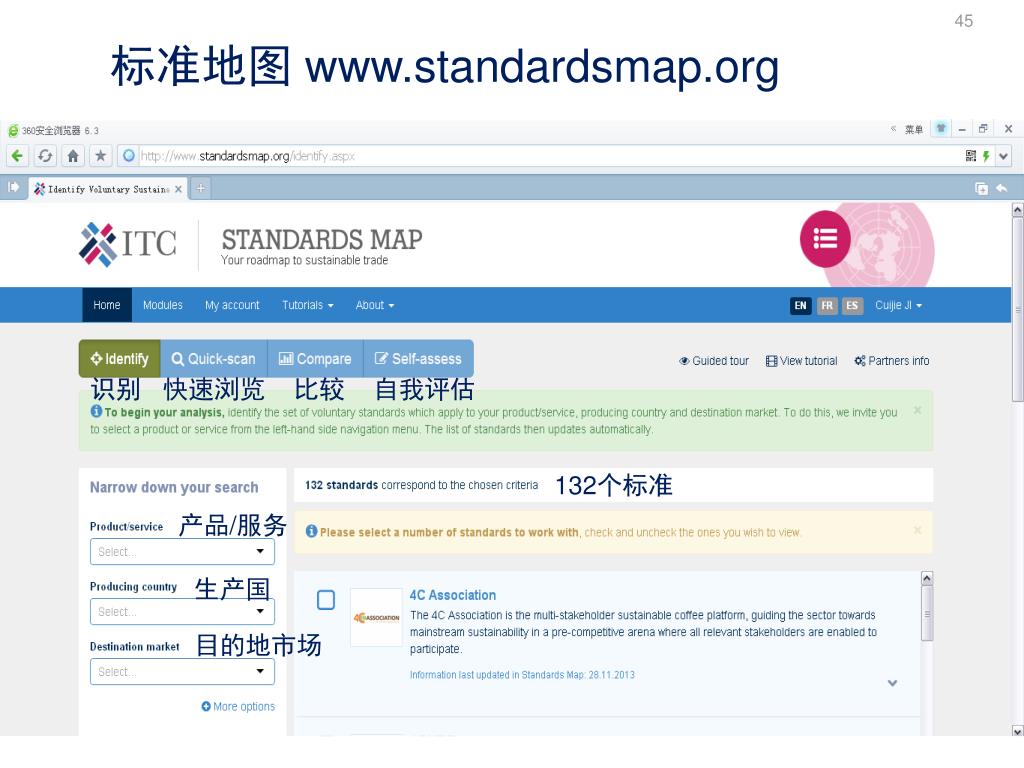Open a new browser tab
Image resolution: width=1024 pixels, height=768 pixels.
(200, 188)
